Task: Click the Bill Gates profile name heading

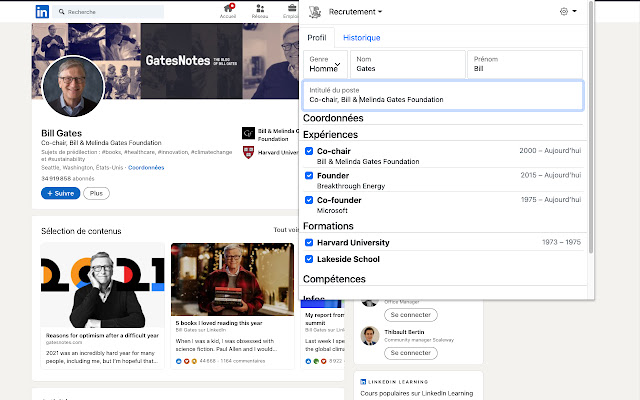Action: click(61, 133)
